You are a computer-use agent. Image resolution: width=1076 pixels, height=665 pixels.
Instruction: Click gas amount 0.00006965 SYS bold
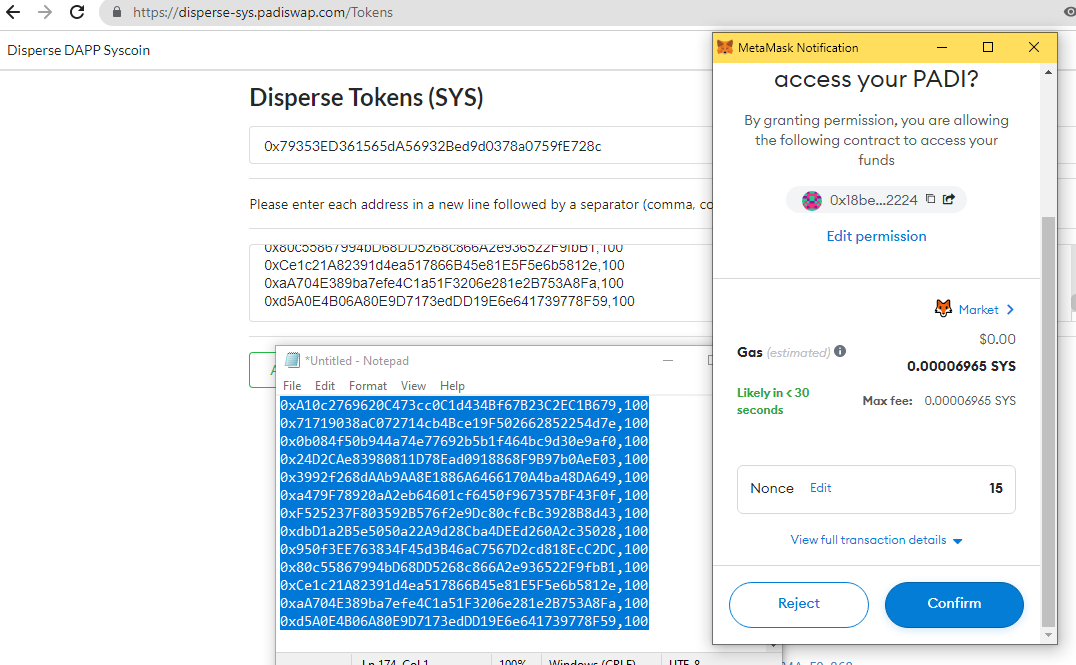961,366
